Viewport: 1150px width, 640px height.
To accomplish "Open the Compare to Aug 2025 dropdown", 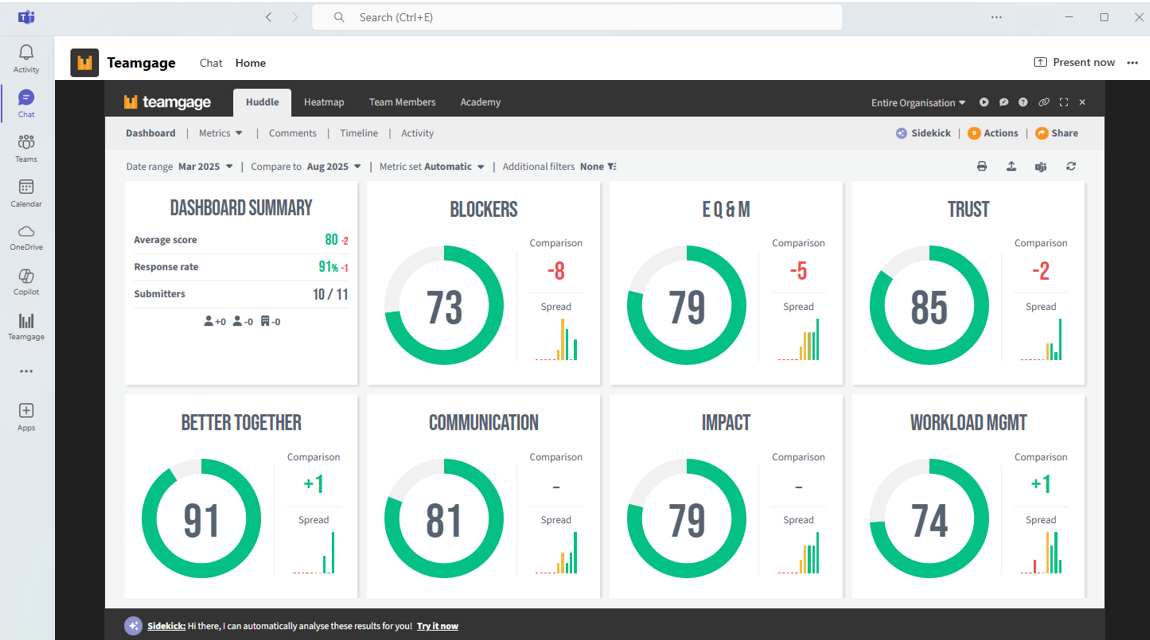I will [334, 167].
